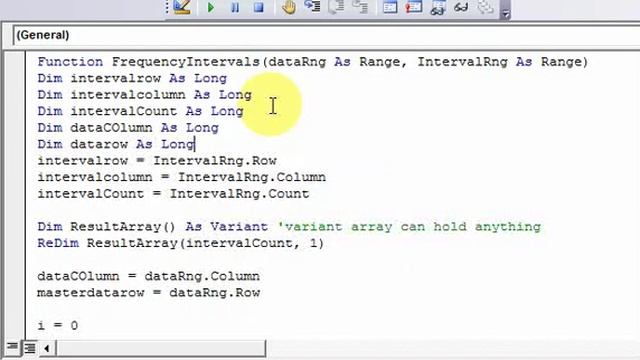Click the 'Dim intervalCount As Long' line
Image resolution: width=640 pixels, height=360 pixels.
coord(140,111)
